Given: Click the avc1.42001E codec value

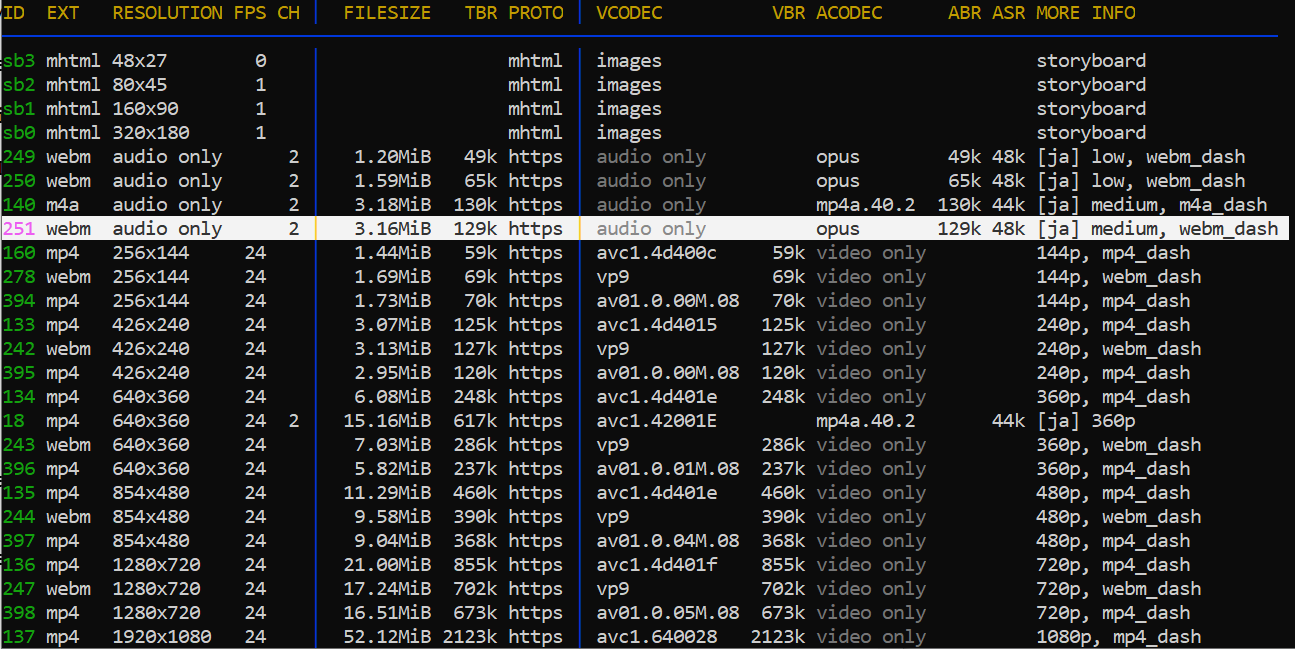Looking at the screenshot, I should [657, 421].
